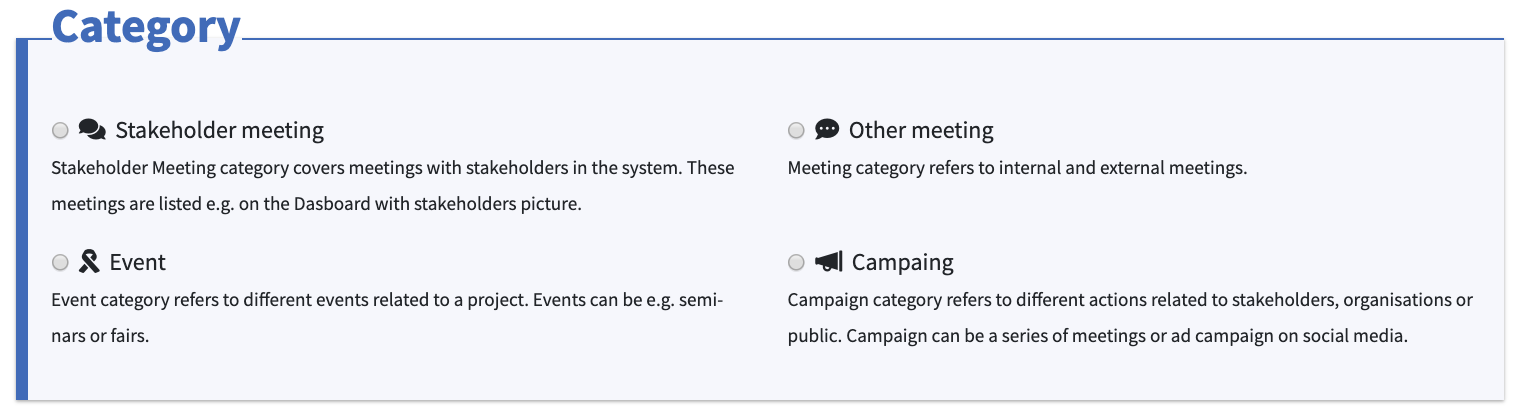Image resolution: width=1520 pixels, height=418 pixels.
Task: Choose the Campaing radio button
Action: pyautogui.click(x=796, y=263)
